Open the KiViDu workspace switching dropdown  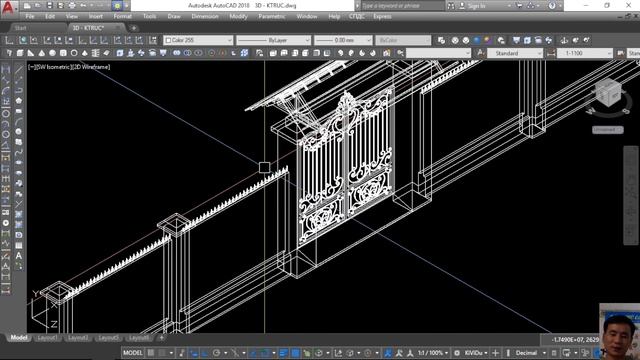[476, 353]
